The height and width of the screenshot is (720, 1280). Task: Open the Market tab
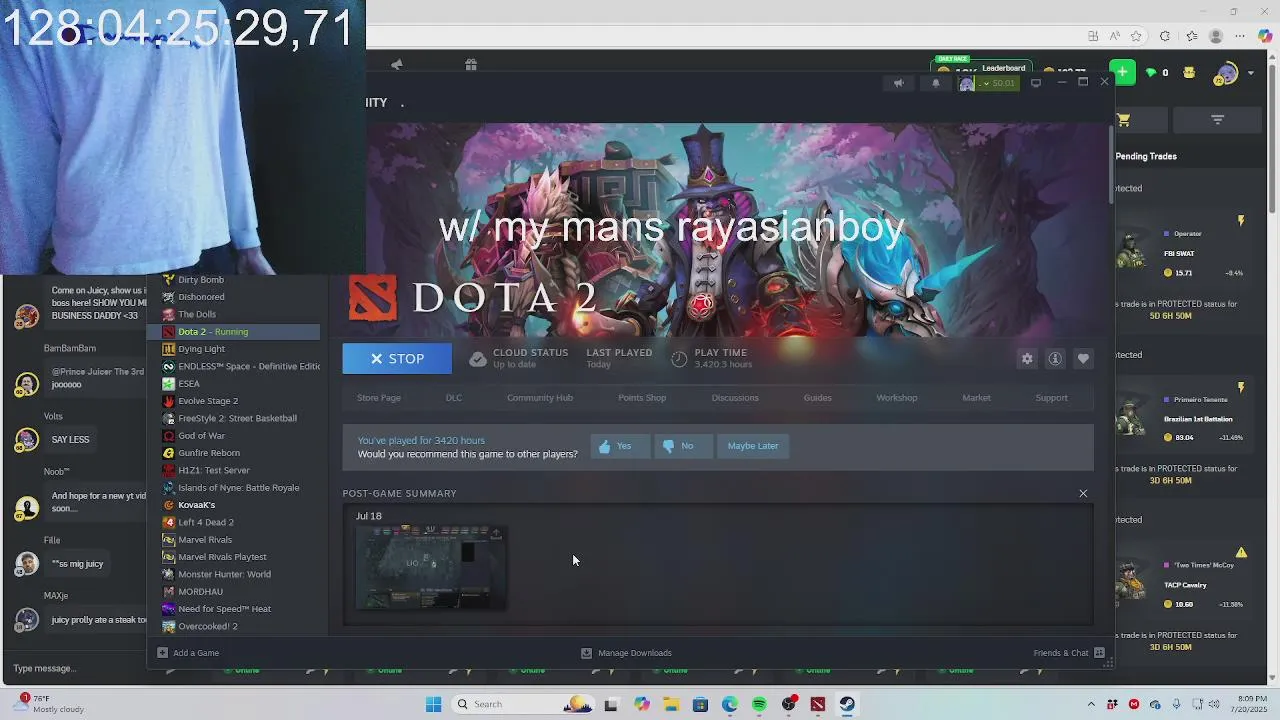[977, 398]
